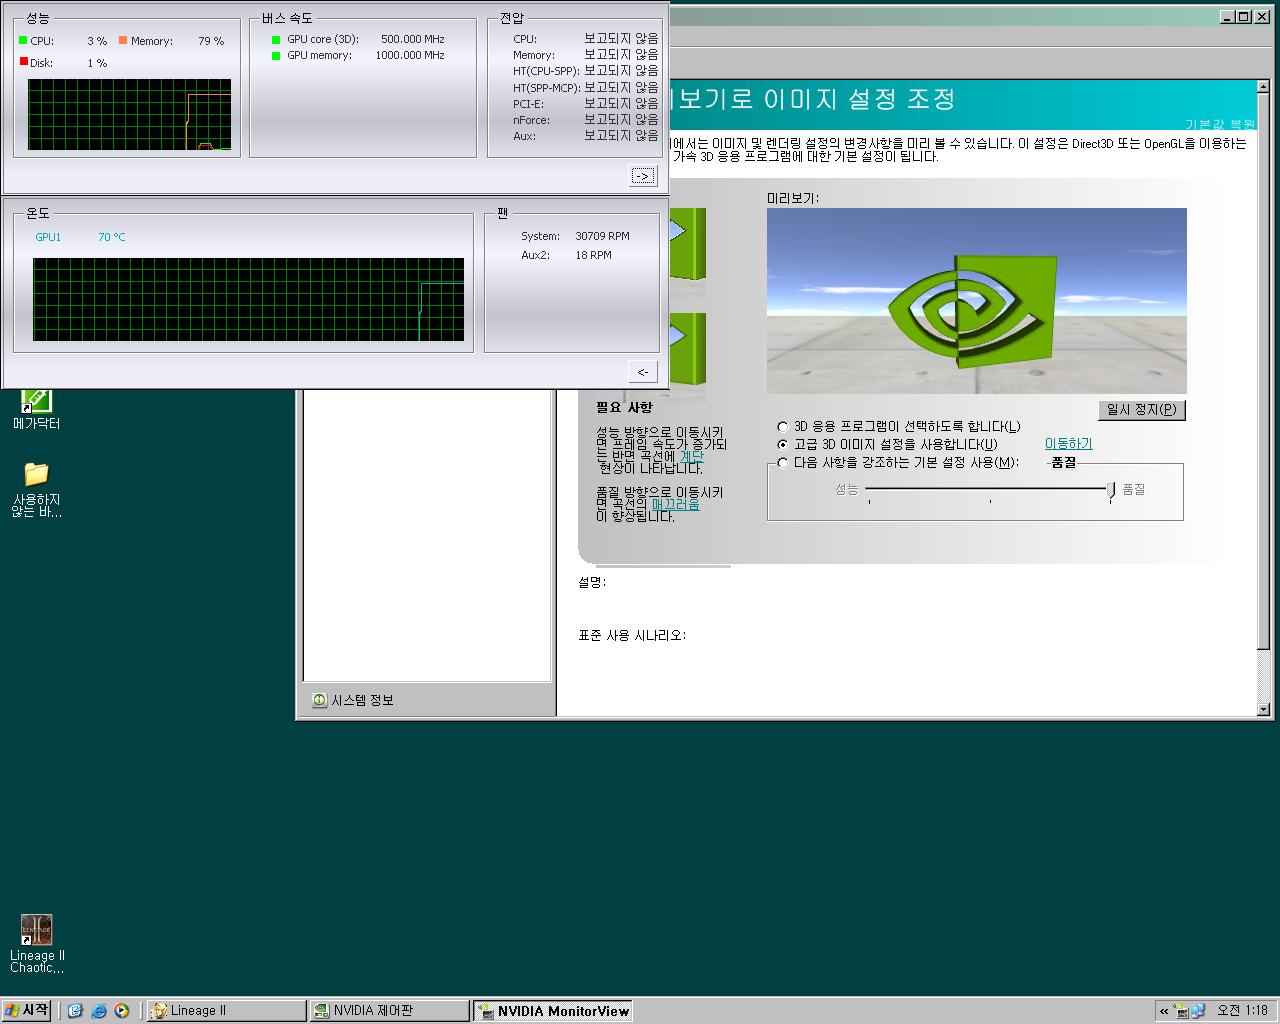Open Show Desktop quick launch icon
Screen dimensions: 1280x1024
click(x=75, y=1011)
